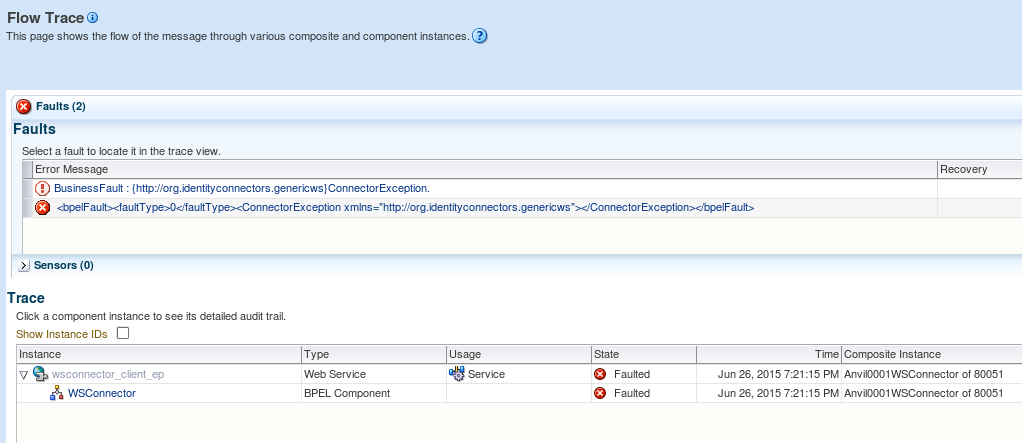Click the wsconnector_client_ep web service icon
This screenshot has height=443, width=1022.
point(41,374)
